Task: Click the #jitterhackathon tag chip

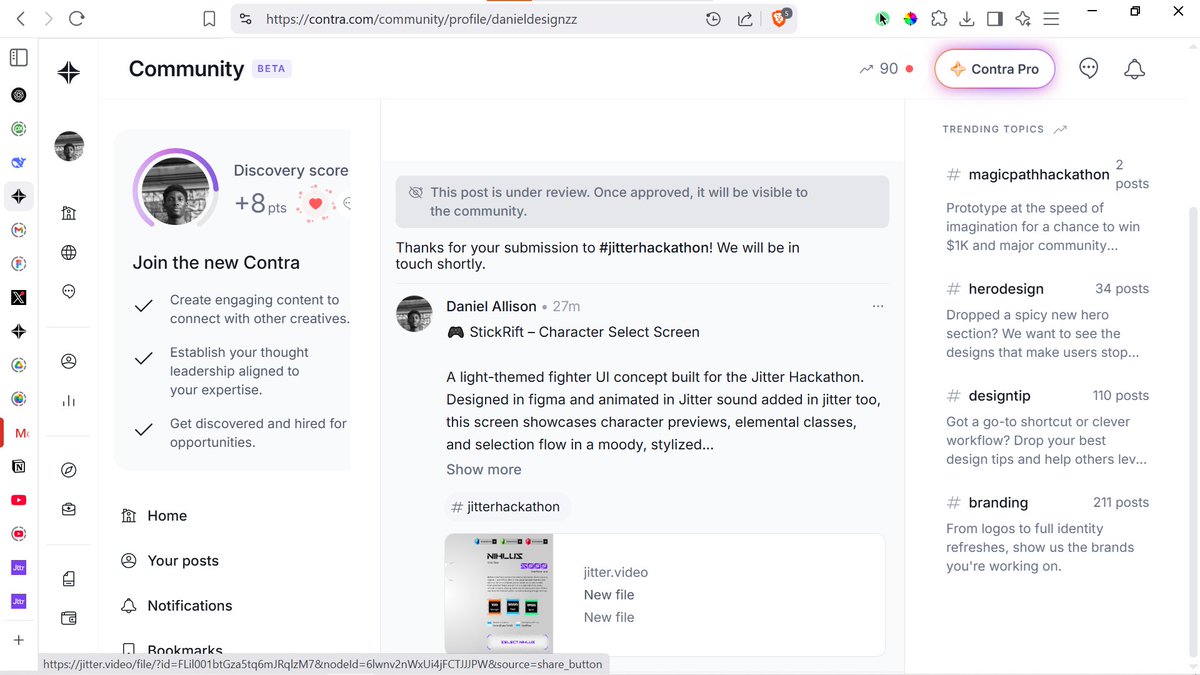Action: [507, 507]
